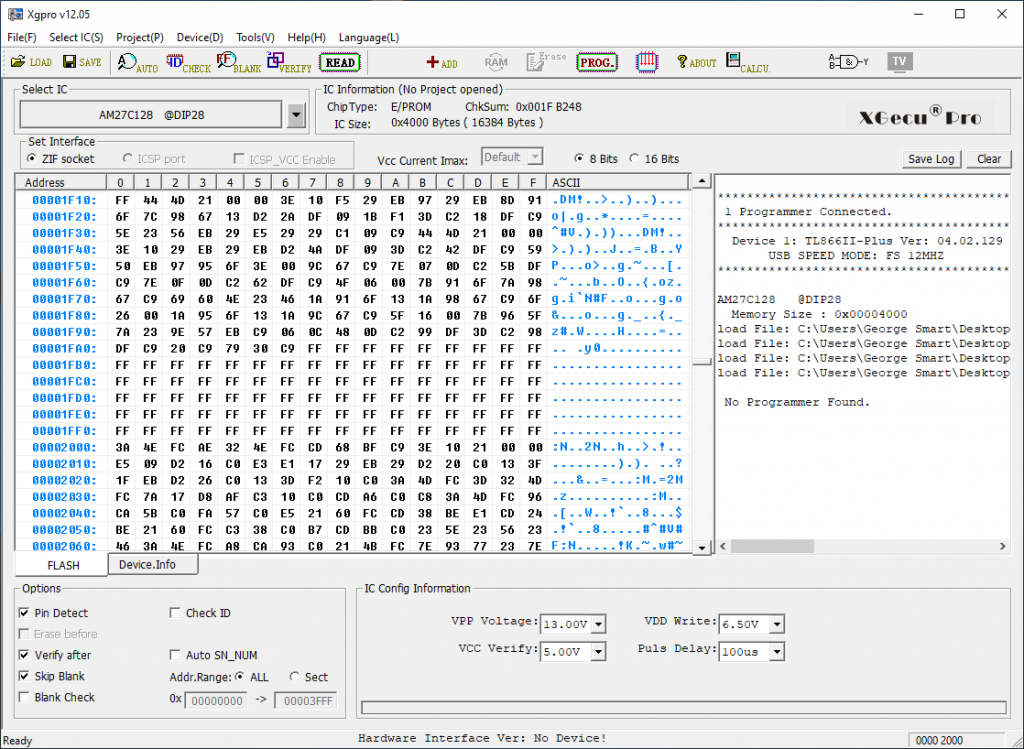Switch to the FLASH tab
This screenshot has width=1024, height=749.
click(x=63, y=566)
